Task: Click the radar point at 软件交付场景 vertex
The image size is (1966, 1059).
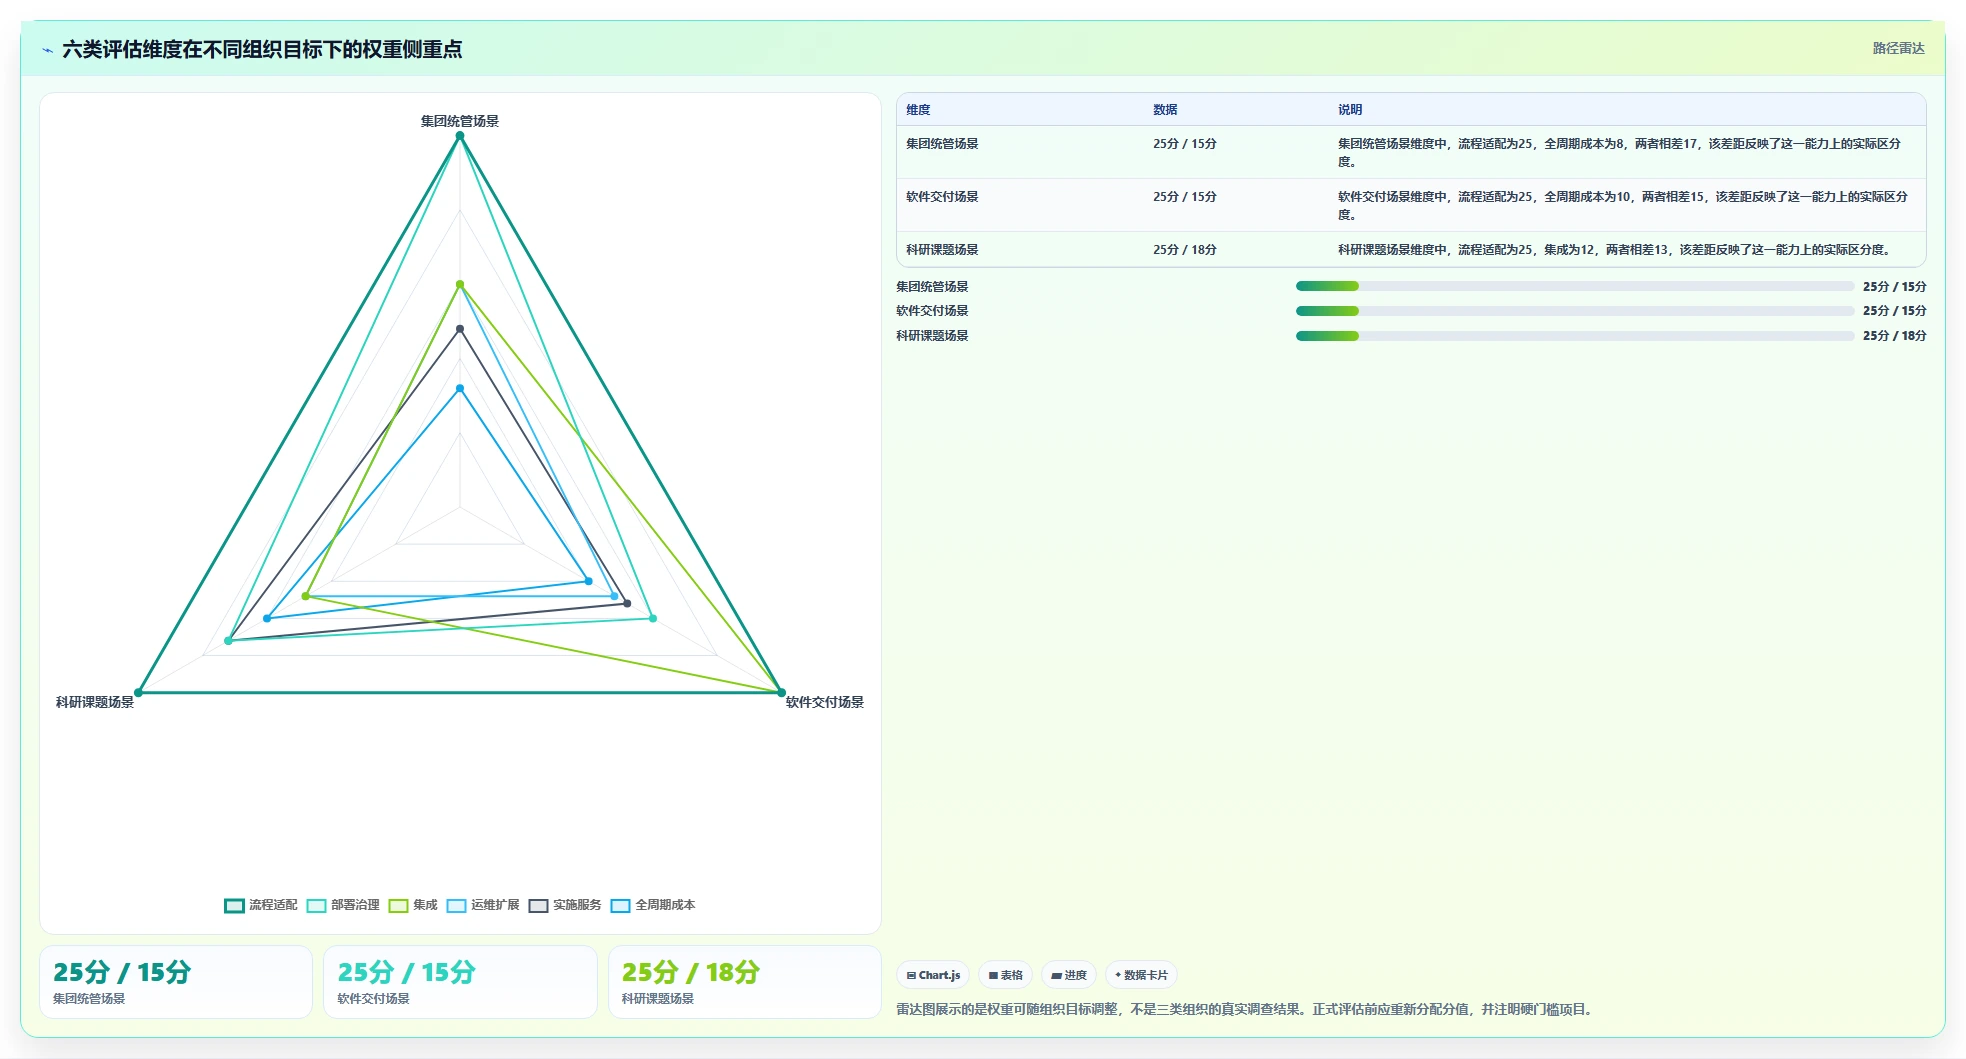Action: click(x=782, y=692)
